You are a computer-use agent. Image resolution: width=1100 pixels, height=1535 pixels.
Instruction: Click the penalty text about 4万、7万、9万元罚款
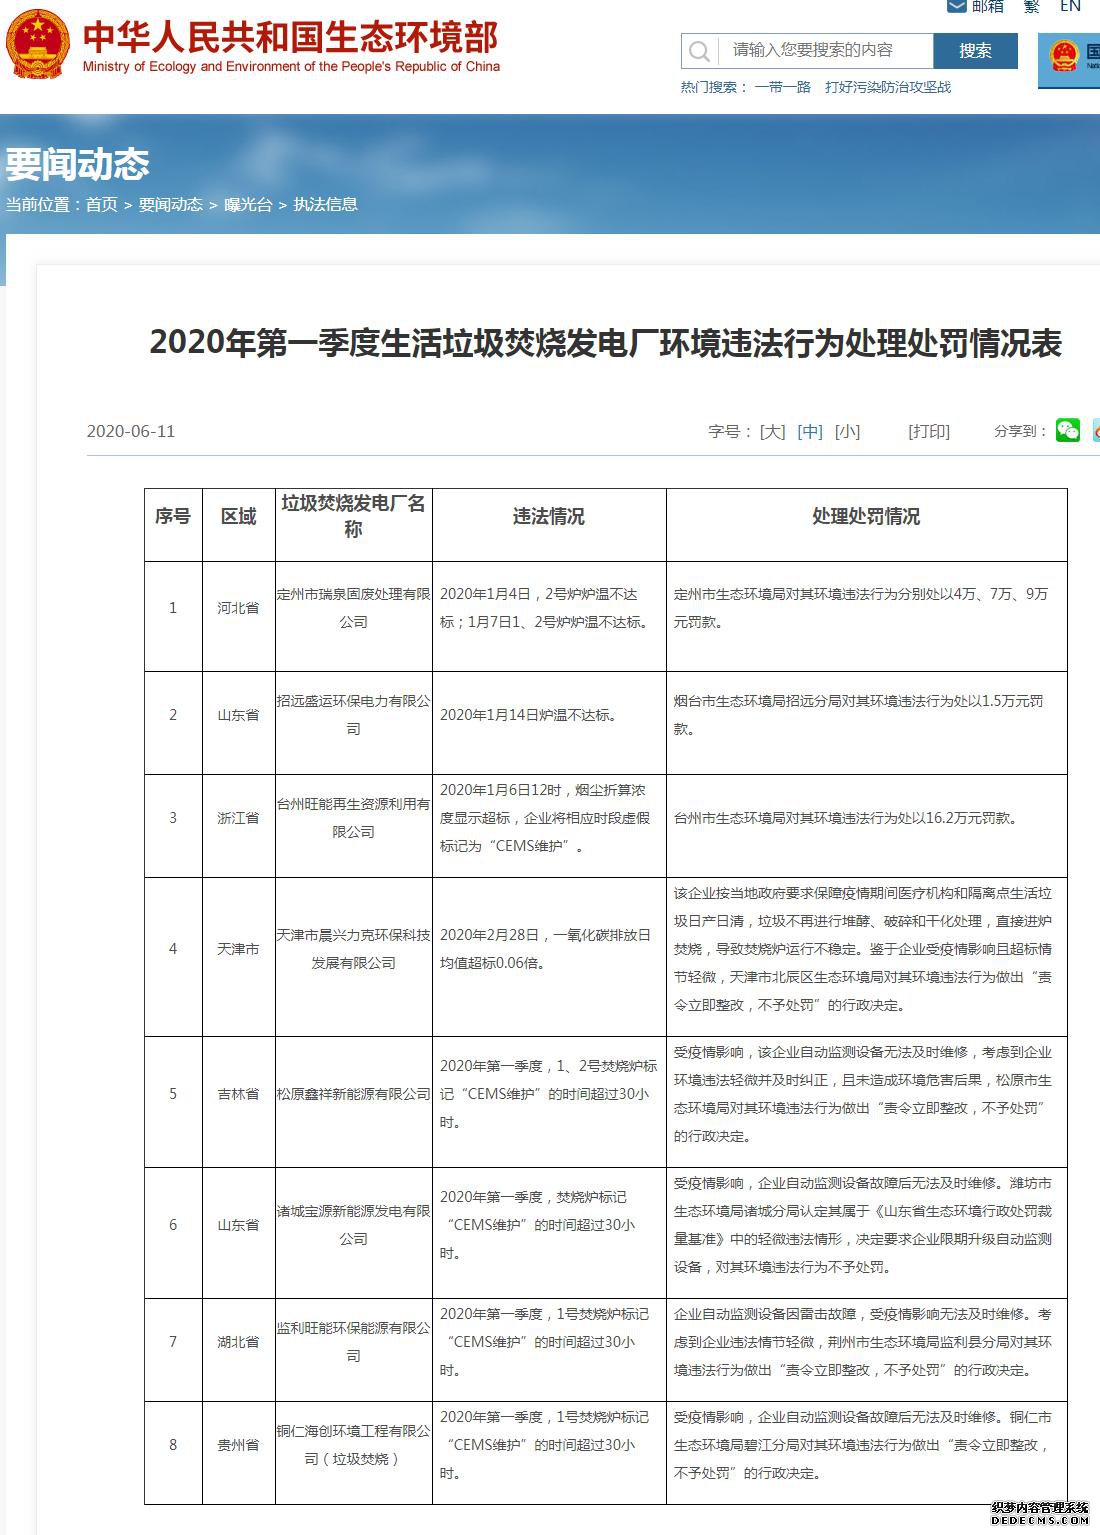tap(861, 608)
